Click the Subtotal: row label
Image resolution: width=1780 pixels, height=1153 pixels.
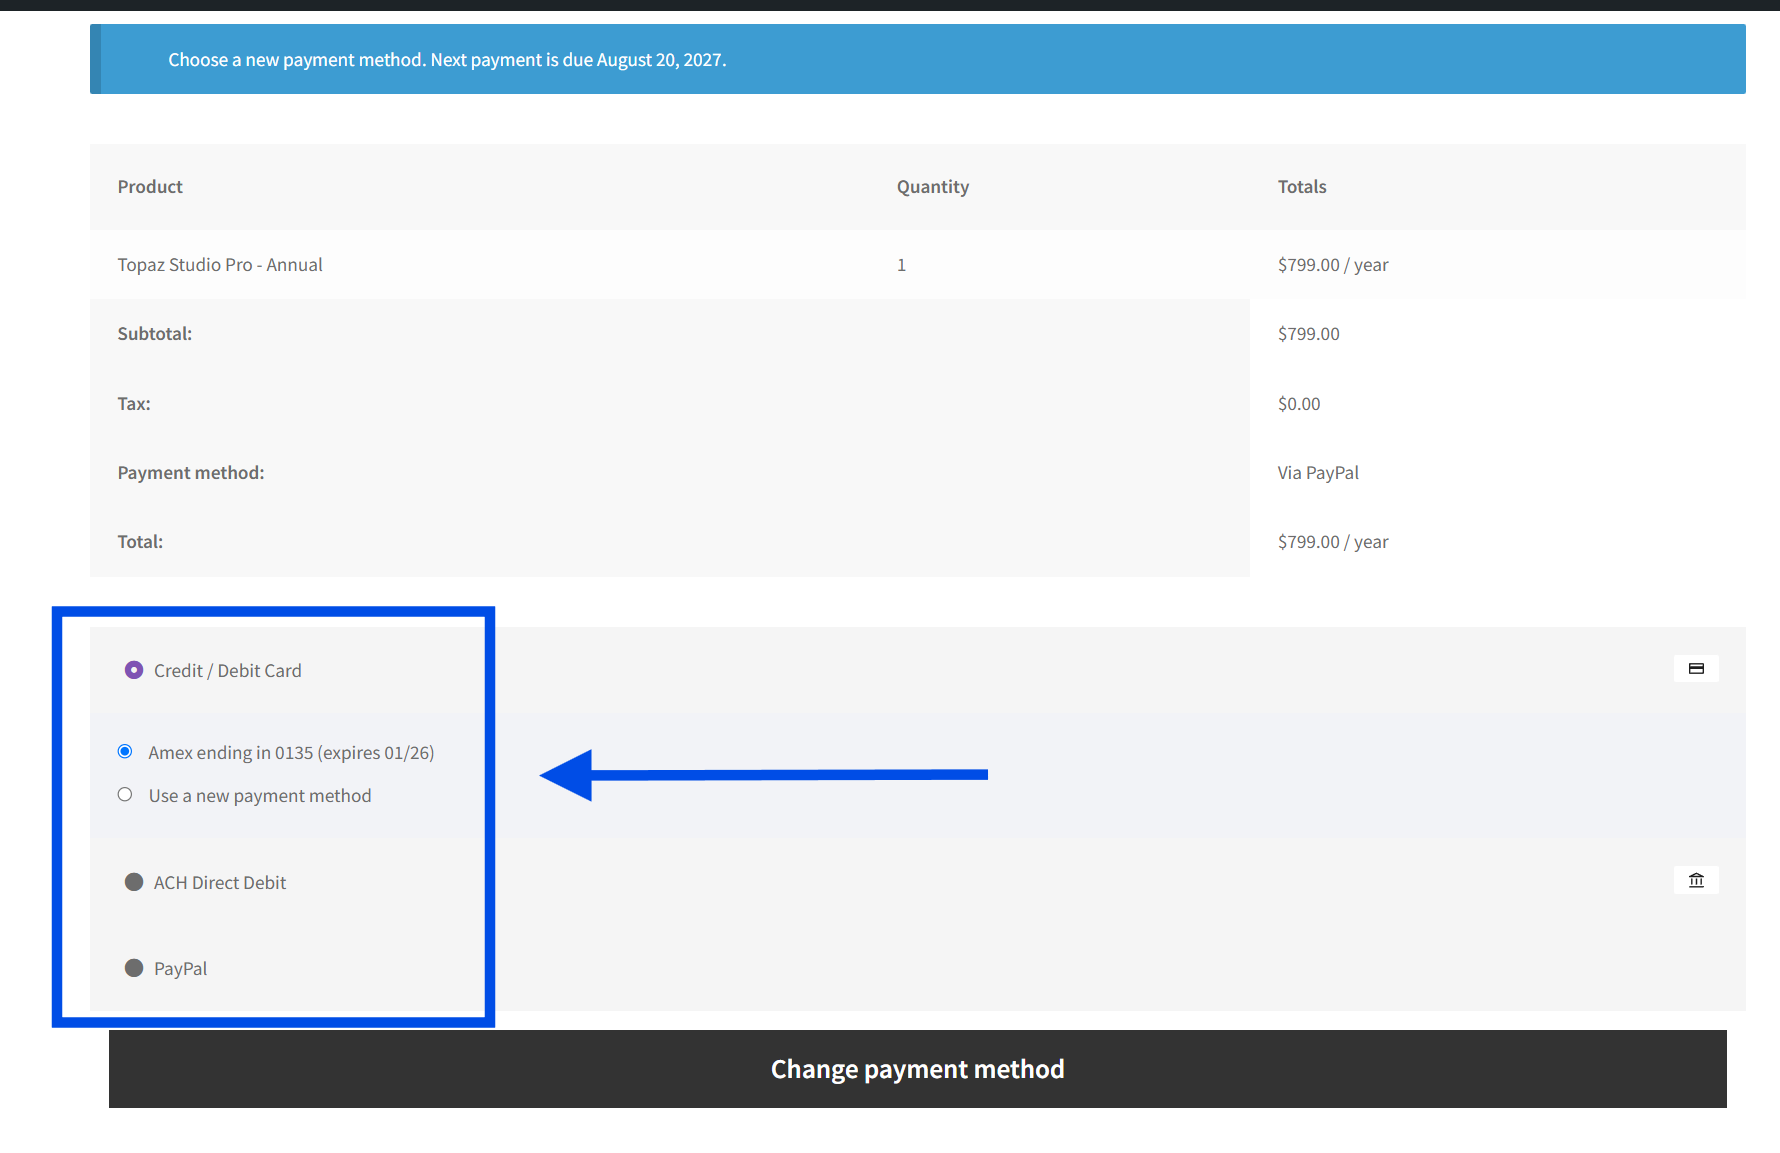pyautogui.click(x=155, y=334)
